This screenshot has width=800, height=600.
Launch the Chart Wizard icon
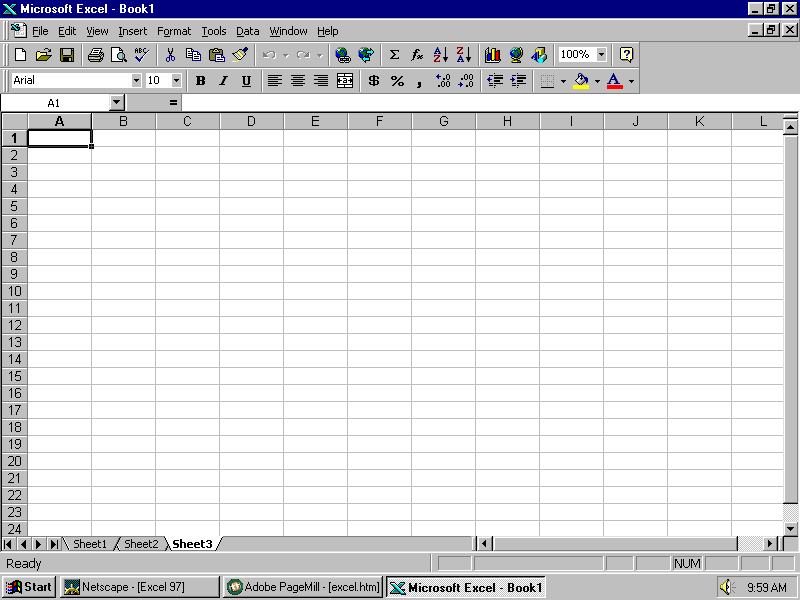tap(492, 55)
